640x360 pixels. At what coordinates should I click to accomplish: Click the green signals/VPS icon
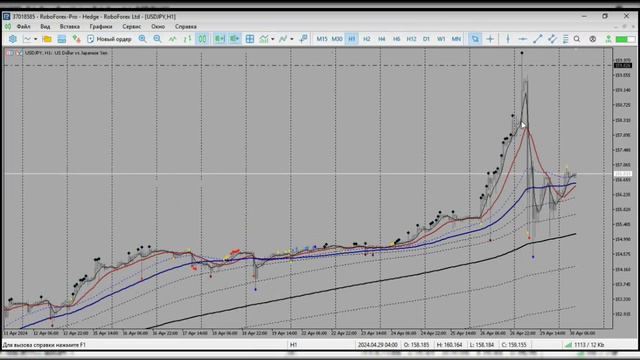tap(608, 39)
